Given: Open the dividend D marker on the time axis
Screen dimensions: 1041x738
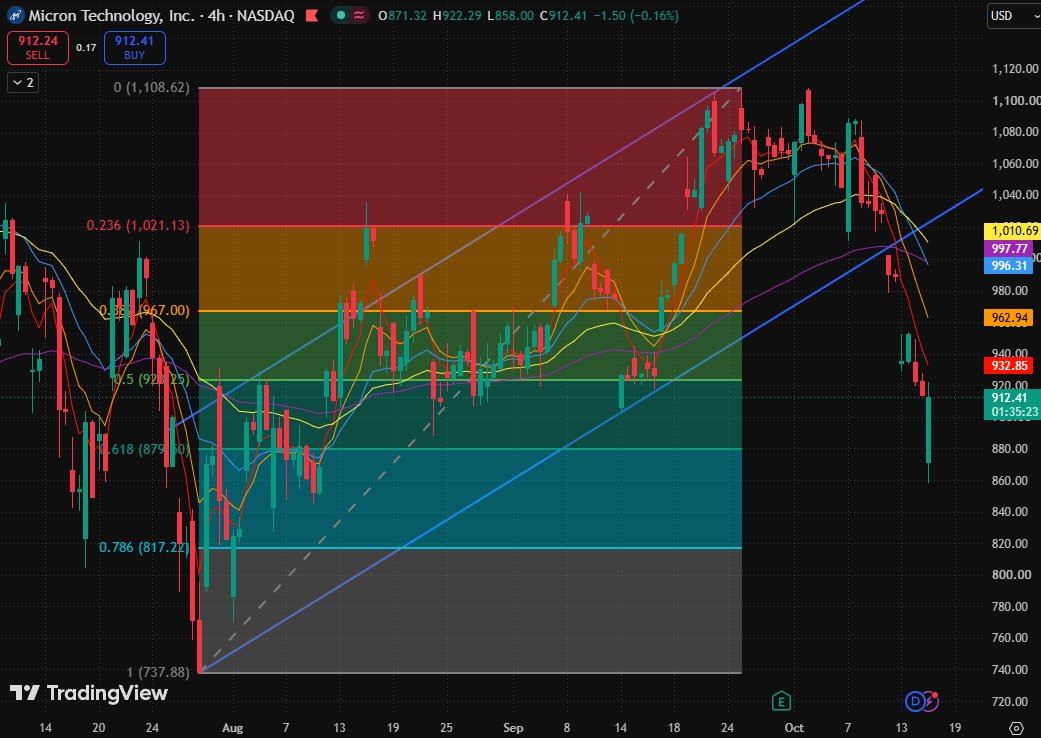Looking at the screenshot, I should (x=916, y=701).
